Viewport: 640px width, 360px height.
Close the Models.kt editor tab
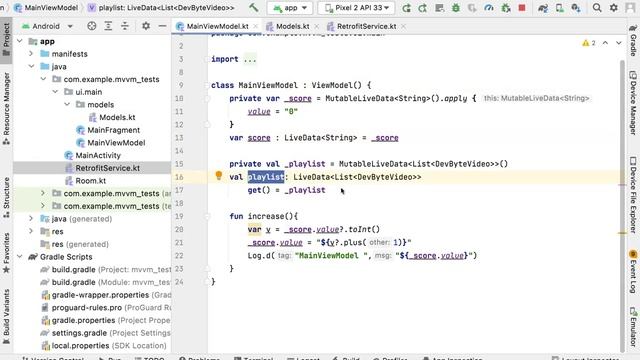pyautogui.click(x=316, y=26)
